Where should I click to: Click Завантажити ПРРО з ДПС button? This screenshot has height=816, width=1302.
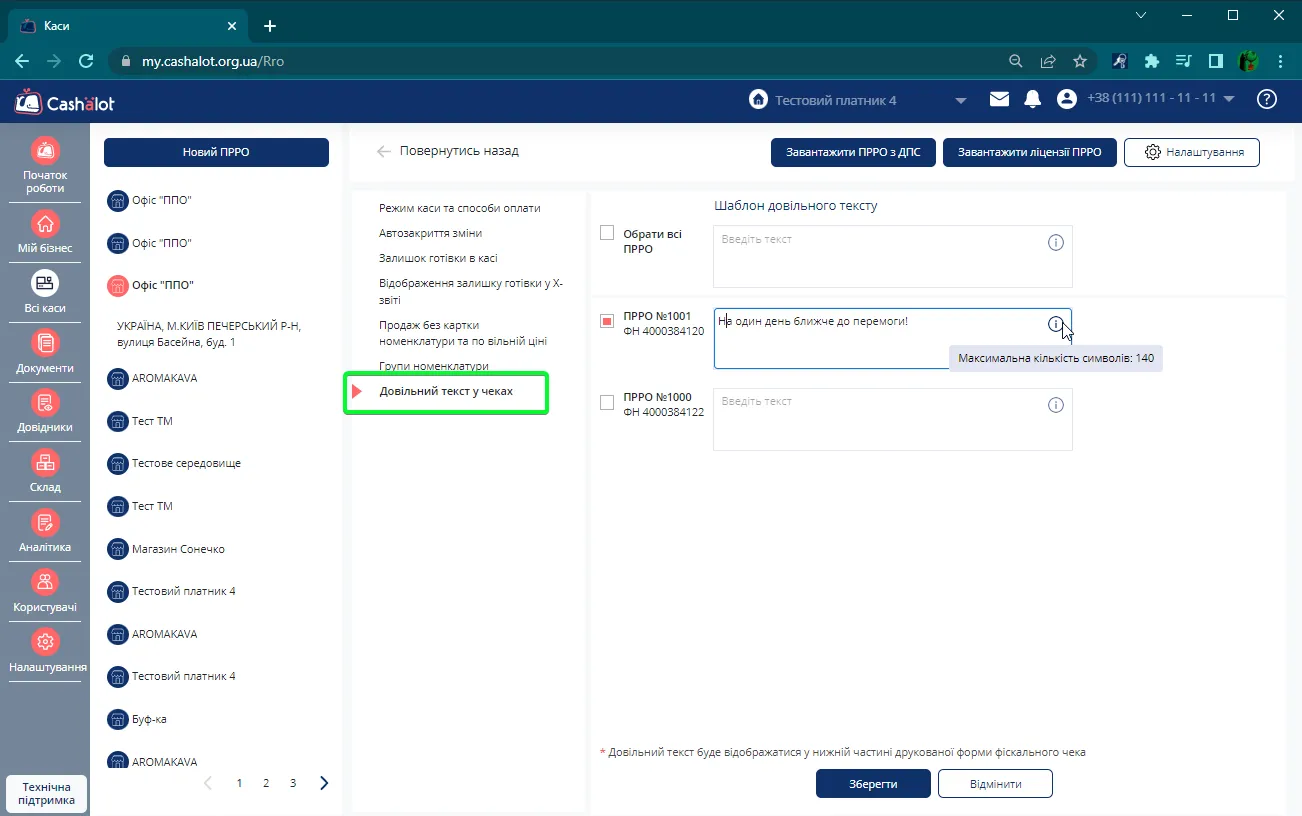853,152
